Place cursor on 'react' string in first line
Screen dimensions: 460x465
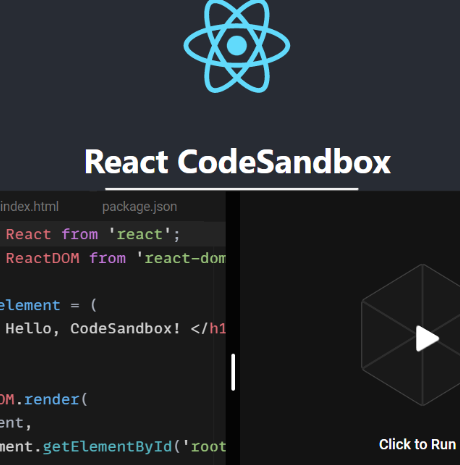pos(140,234)
